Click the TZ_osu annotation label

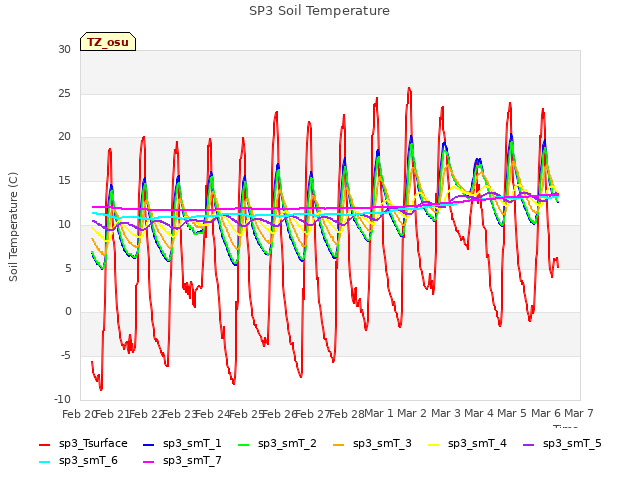[108, 42]
